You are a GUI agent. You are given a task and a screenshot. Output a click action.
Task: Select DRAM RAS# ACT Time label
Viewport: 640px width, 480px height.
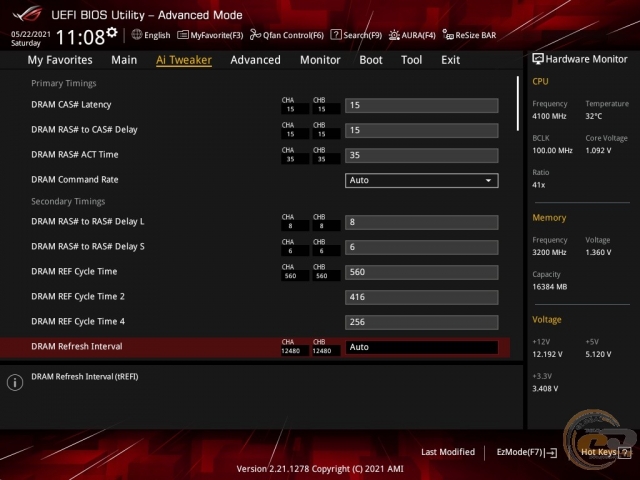point(75,155)
